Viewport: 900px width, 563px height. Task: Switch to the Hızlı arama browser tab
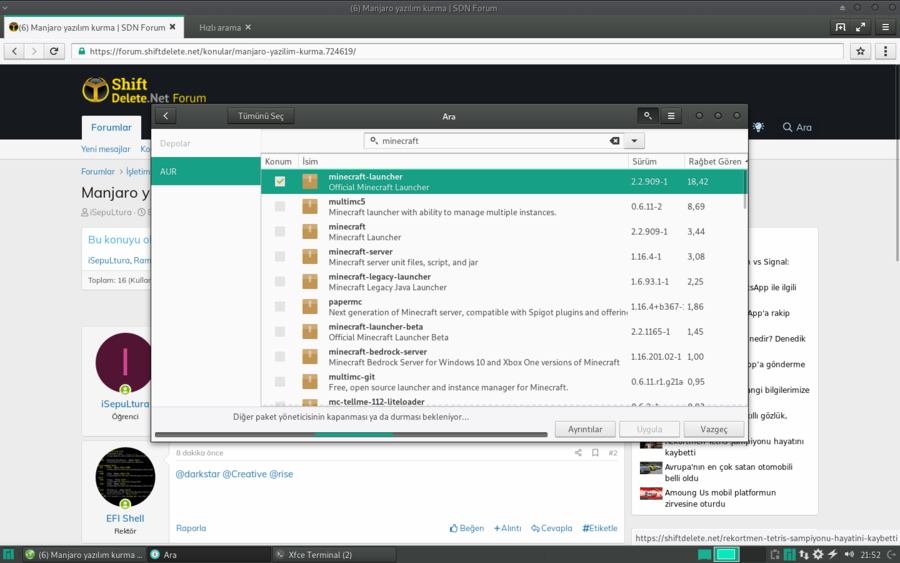click(x=218, y=27)
